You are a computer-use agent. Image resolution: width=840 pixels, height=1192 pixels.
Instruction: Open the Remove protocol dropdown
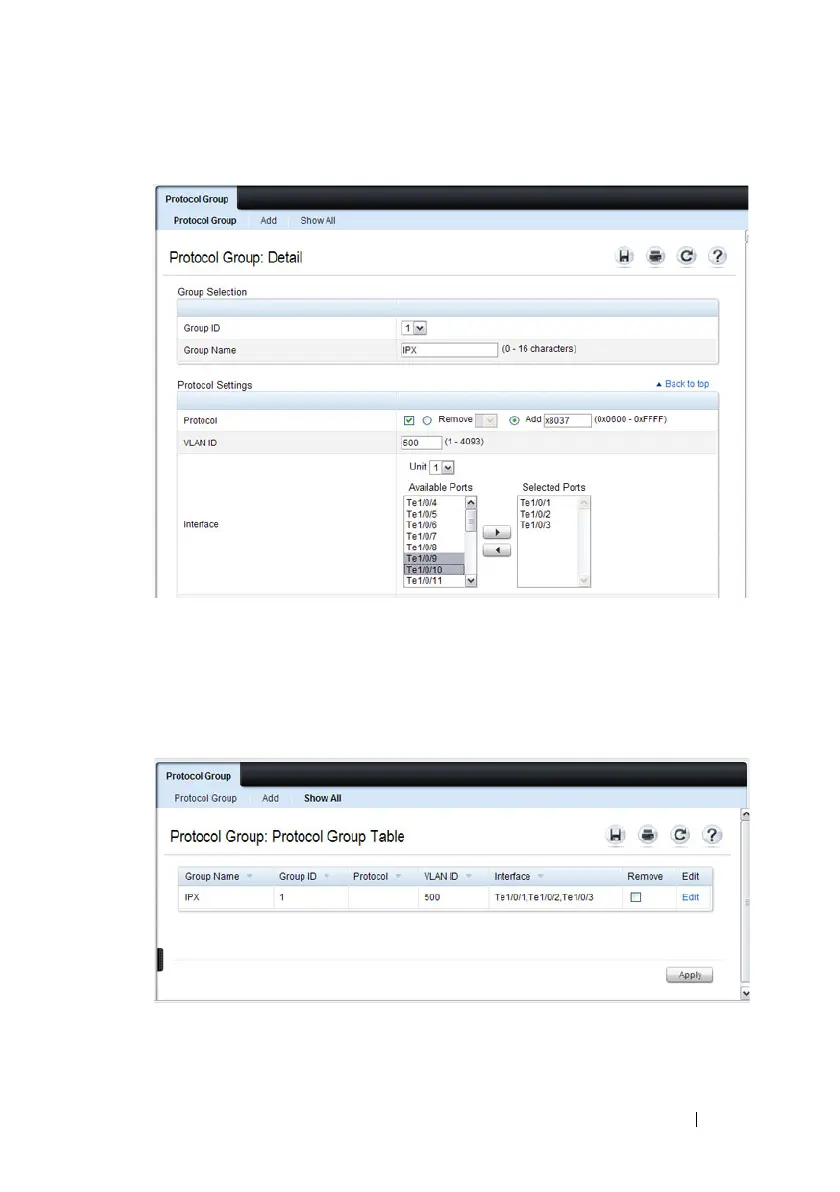(487, 420)
